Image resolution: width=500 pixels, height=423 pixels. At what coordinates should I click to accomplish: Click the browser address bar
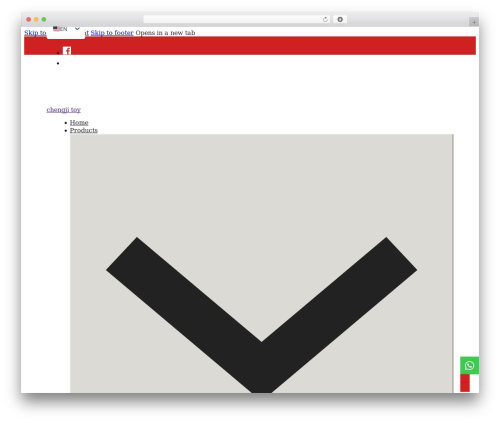(237, 20)
